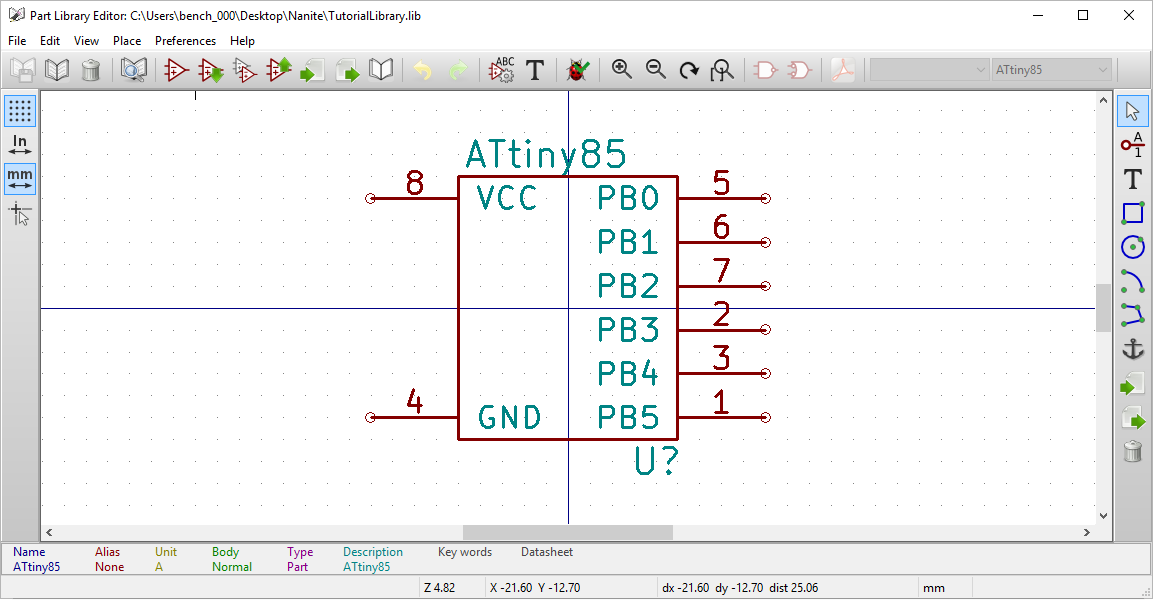The height and width of the screenshot is (600, 1153).
Task: Open the Place menu
Action: (x=126, y=41)
